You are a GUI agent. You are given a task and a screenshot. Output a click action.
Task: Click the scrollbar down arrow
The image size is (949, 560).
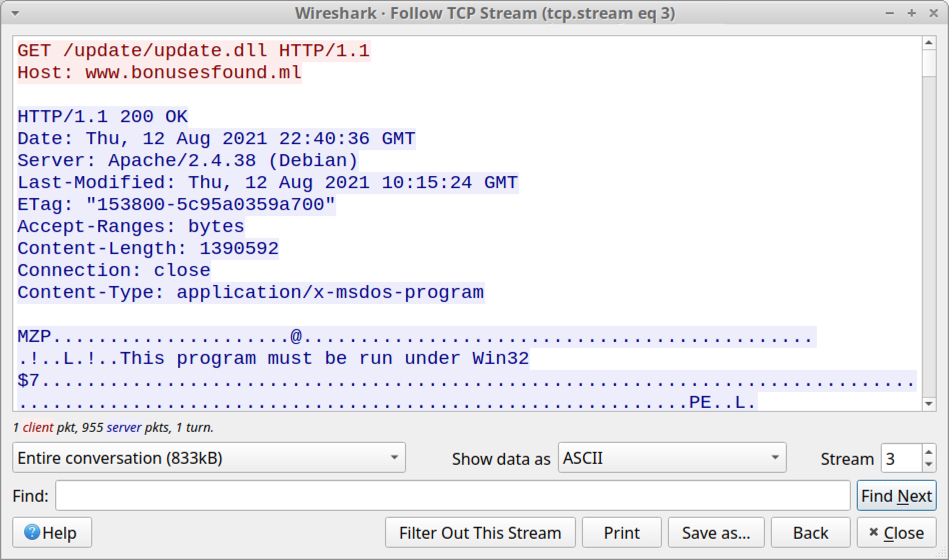928,402
